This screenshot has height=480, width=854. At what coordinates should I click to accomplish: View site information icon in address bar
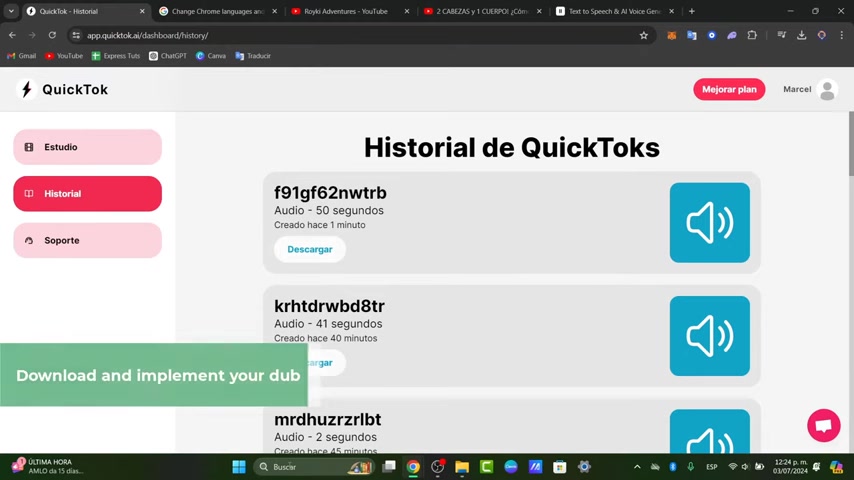[76, 35]
